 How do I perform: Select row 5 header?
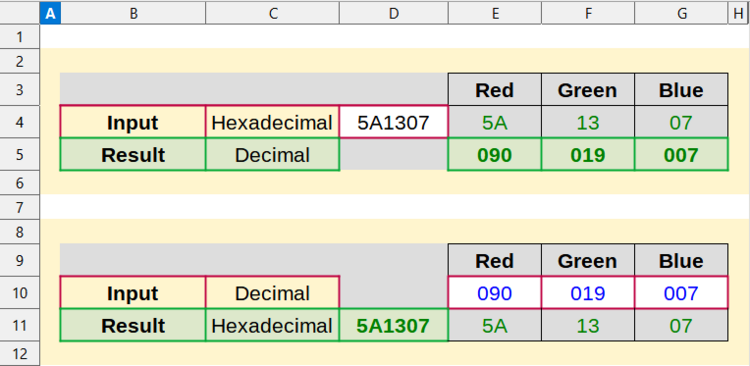coord(20,155)
